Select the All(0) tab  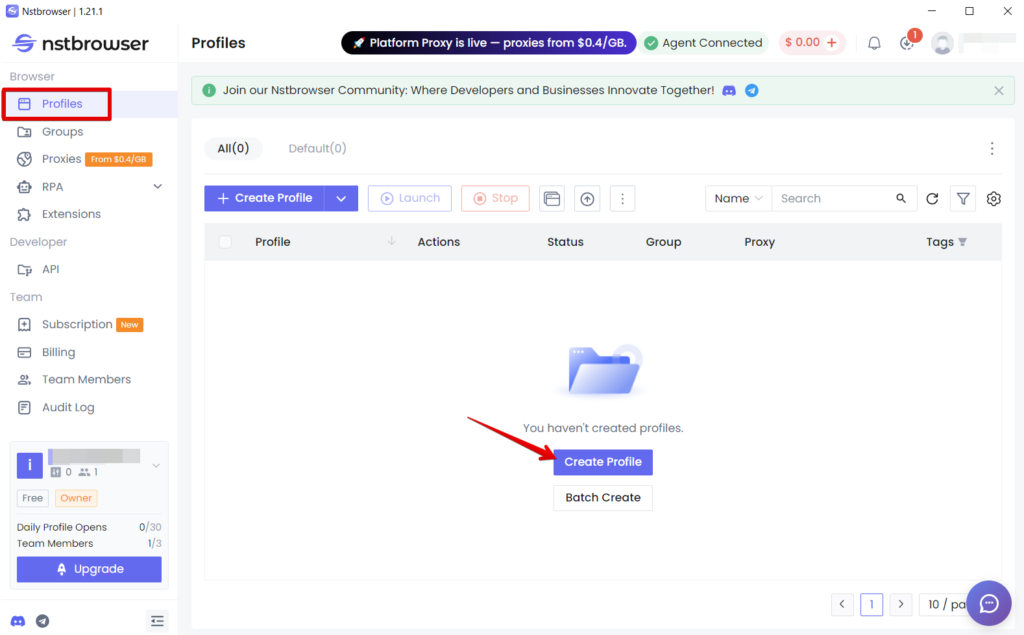coord(233,148)
